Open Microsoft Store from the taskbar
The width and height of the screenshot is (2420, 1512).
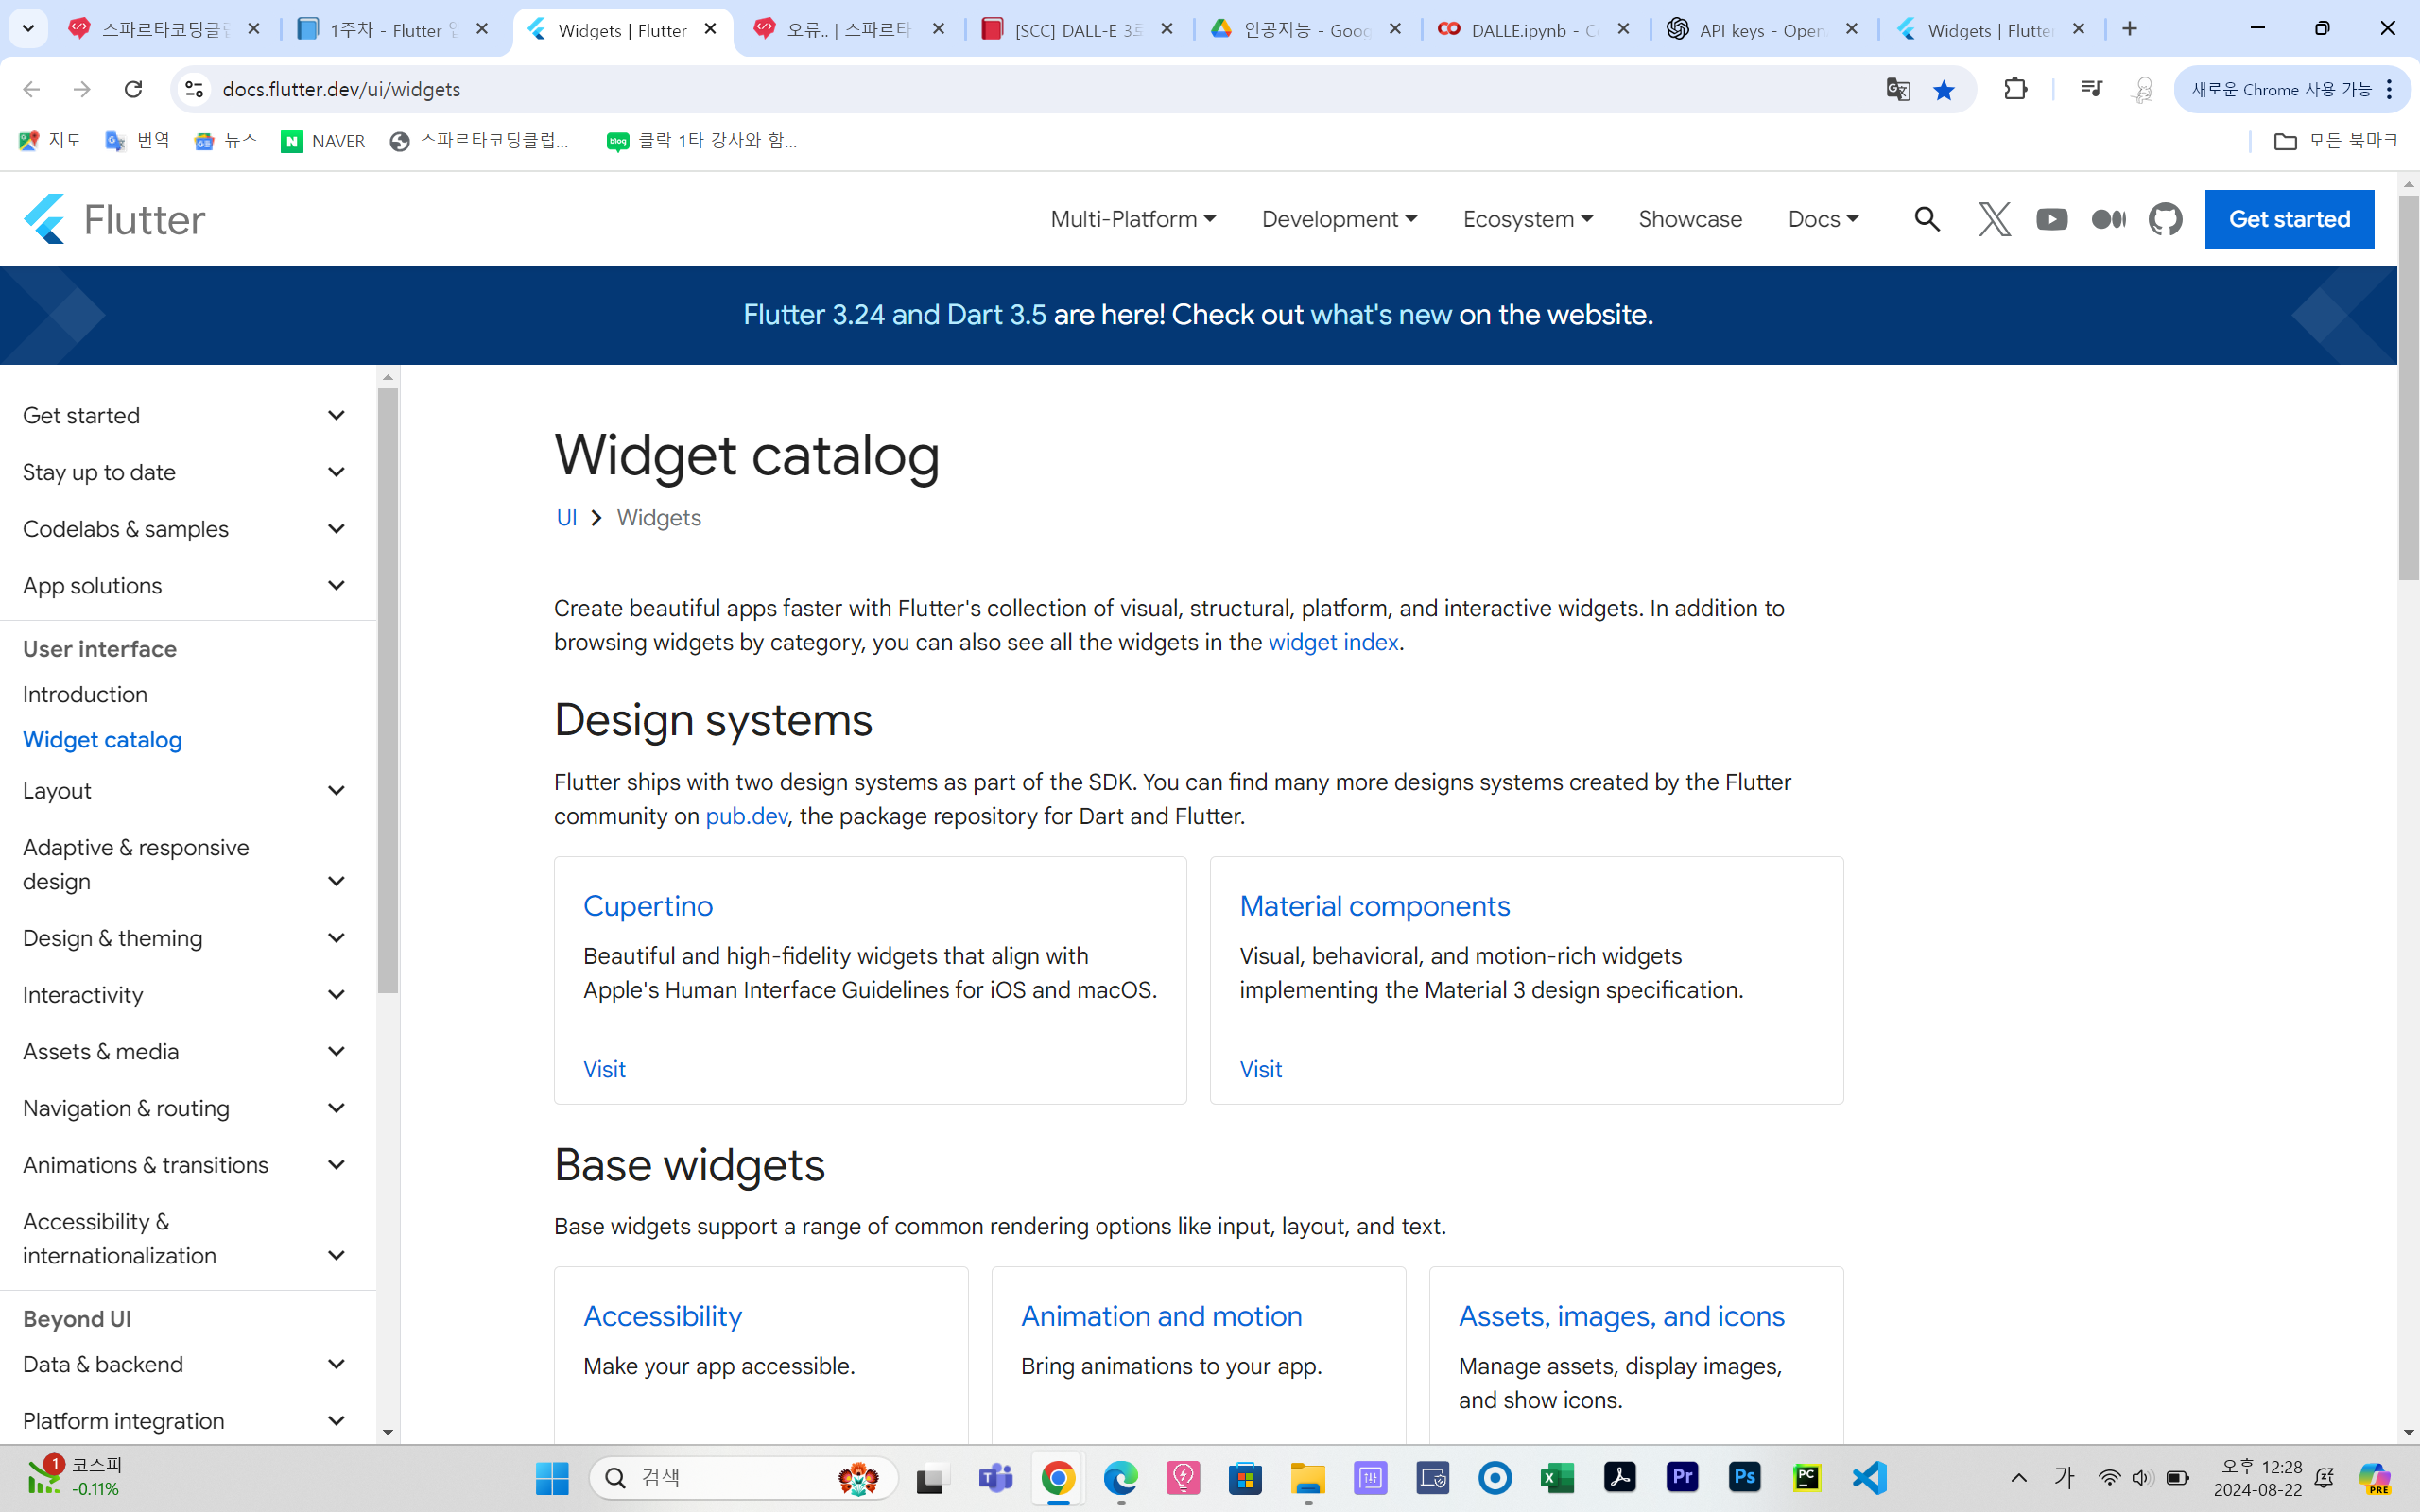click(1245, 1477)
